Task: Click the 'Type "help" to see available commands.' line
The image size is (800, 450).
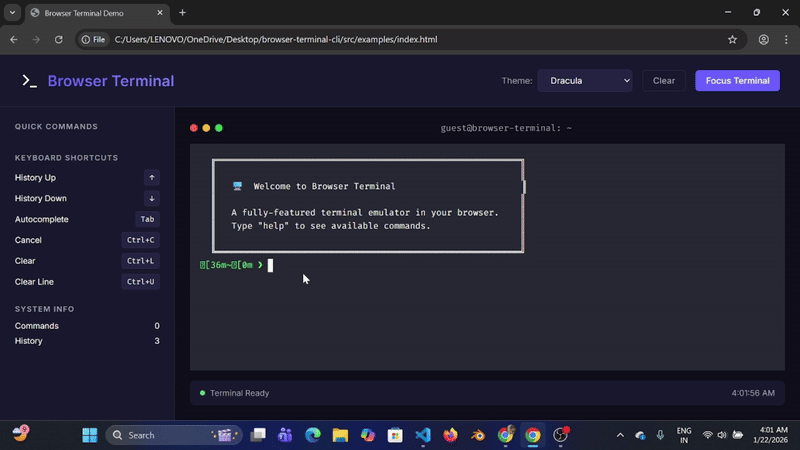Action: tap(331, 226)
